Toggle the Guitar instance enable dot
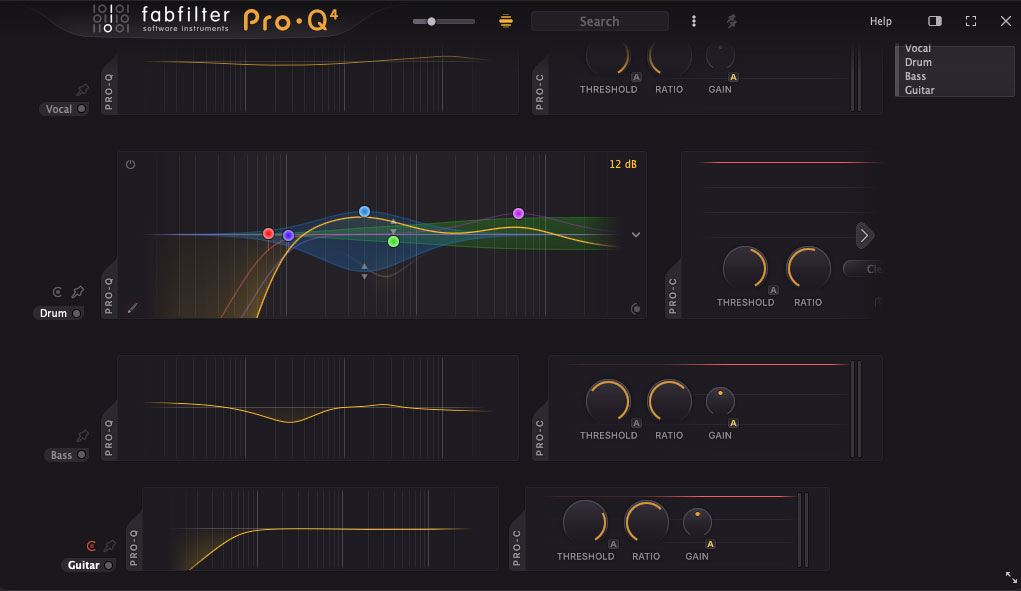1021x591 pixels. 108,565
